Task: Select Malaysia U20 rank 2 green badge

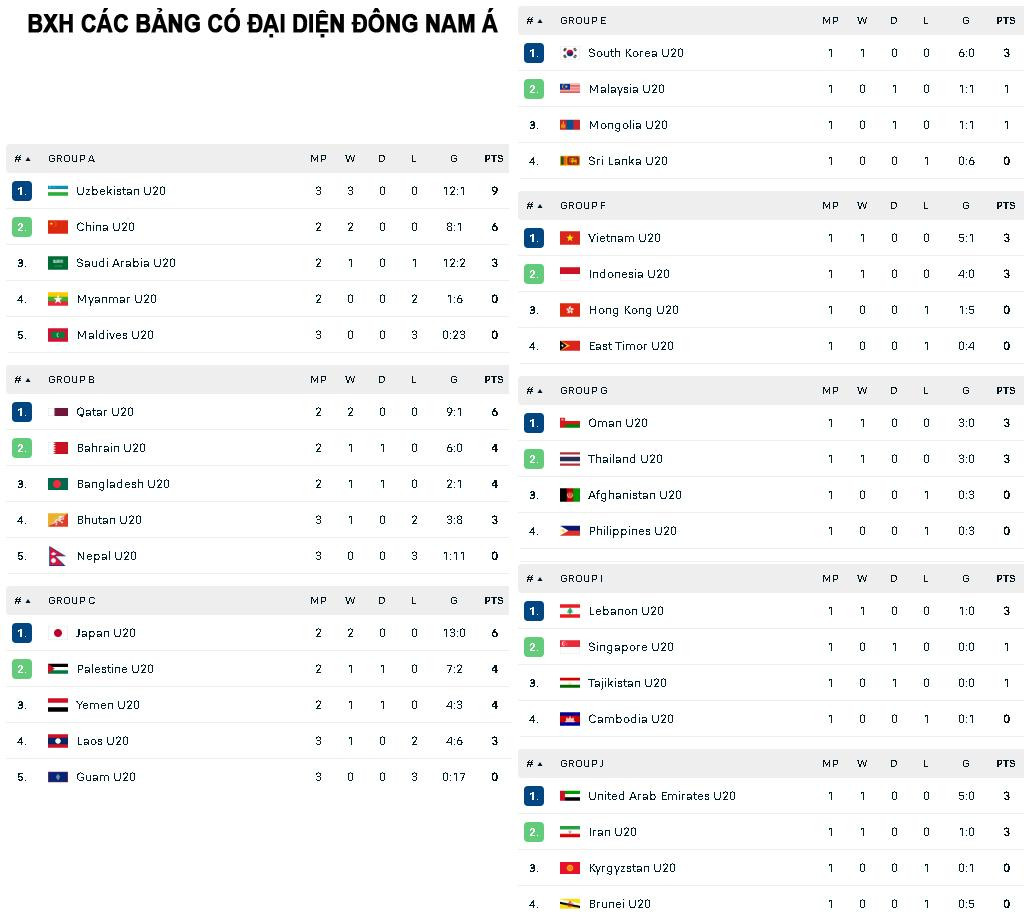Action: click(534, 89)
